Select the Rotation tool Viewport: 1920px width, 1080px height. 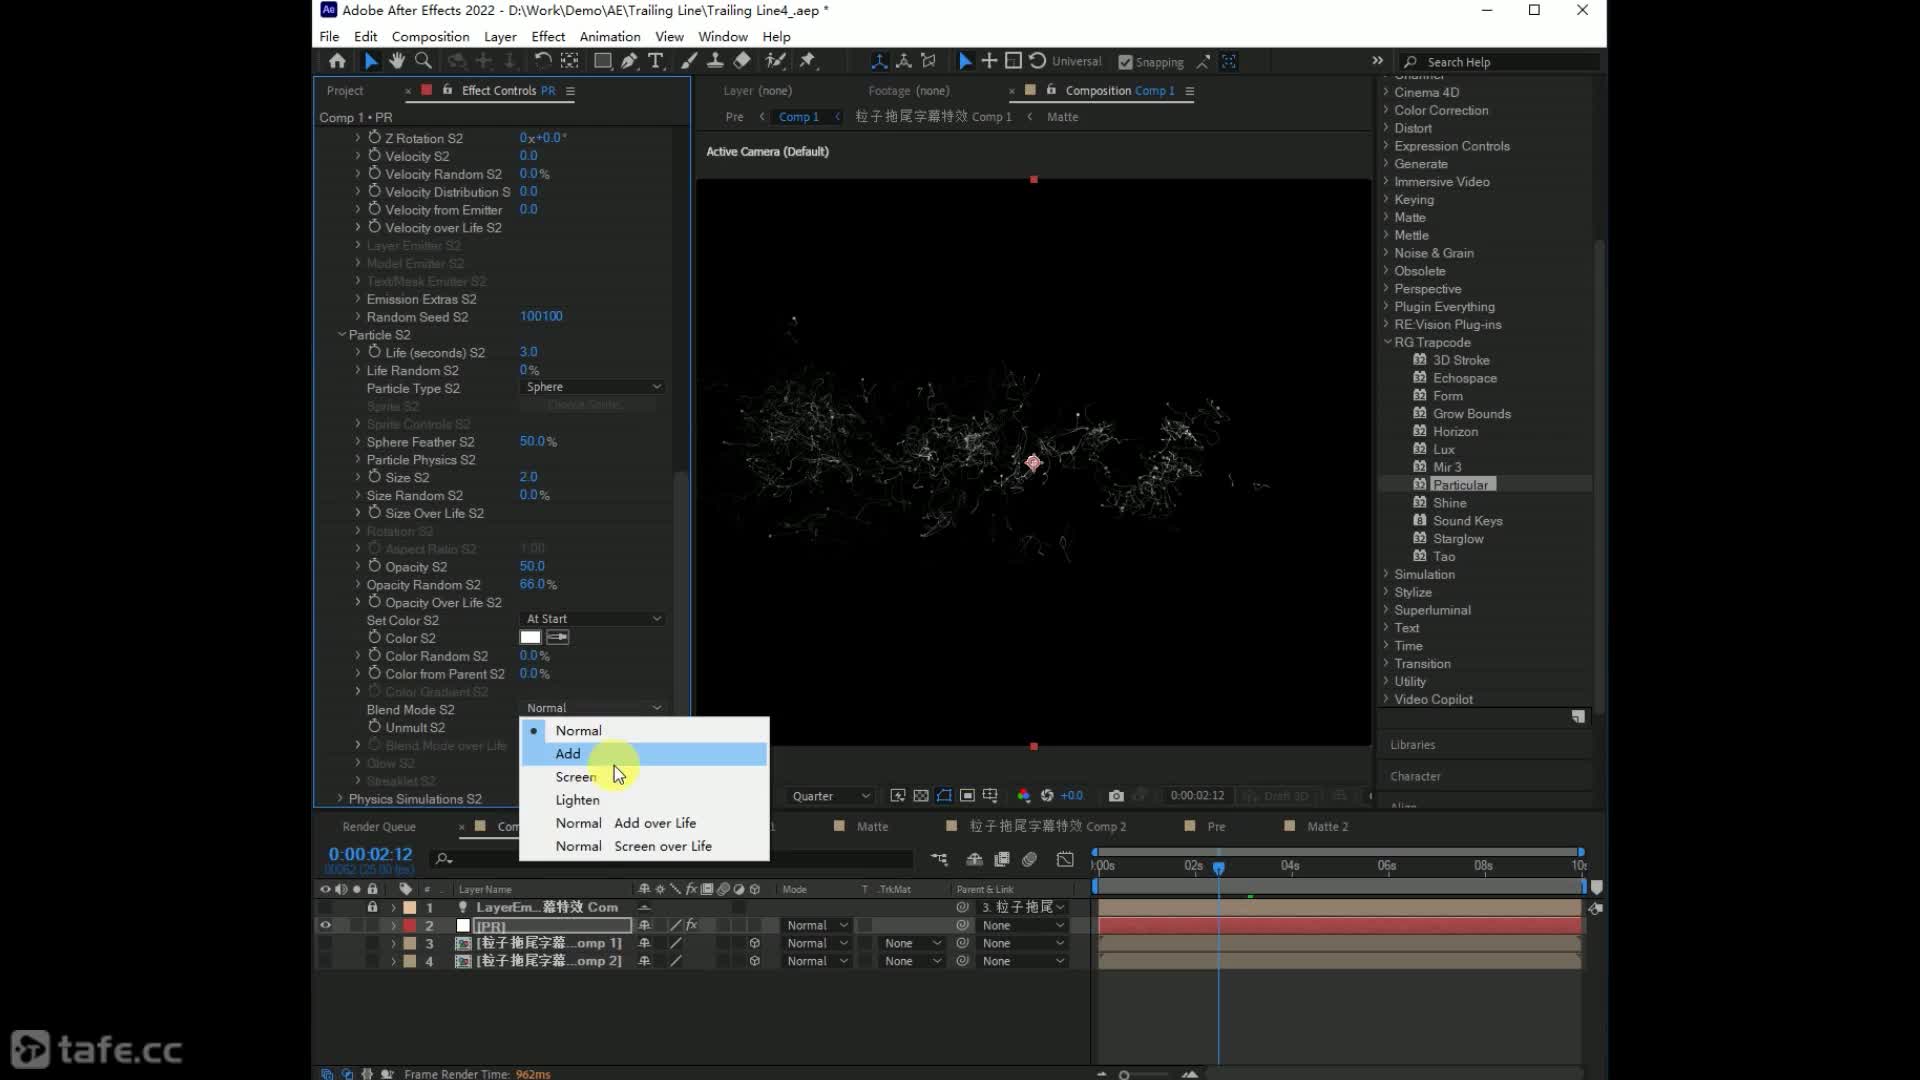(543, 61)
